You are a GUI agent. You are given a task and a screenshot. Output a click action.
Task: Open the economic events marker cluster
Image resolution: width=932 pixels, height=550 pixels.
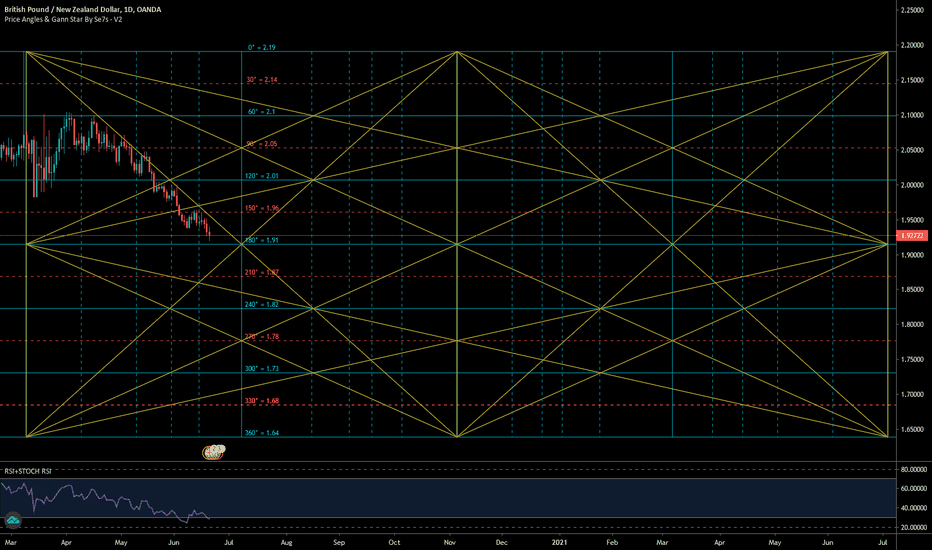click(214, 452)
